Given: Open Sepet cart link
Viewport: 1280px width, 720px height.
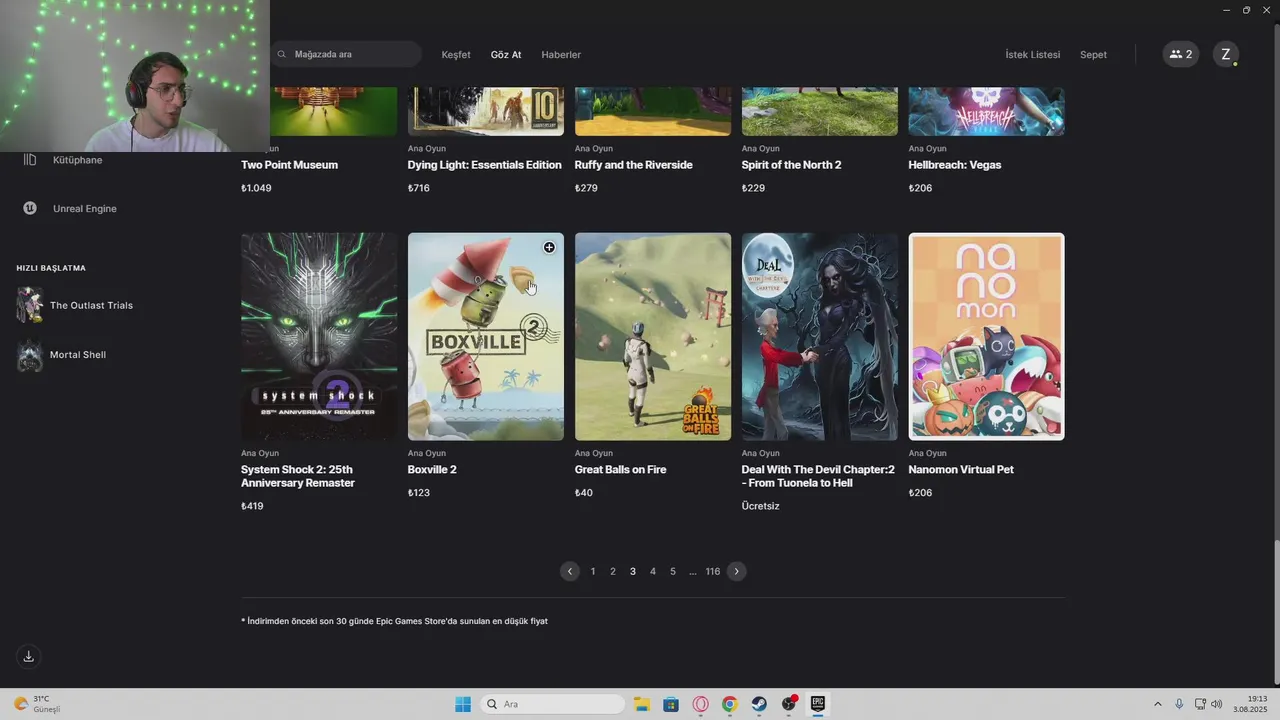Looking at the screenshot, I should 1094,55.
